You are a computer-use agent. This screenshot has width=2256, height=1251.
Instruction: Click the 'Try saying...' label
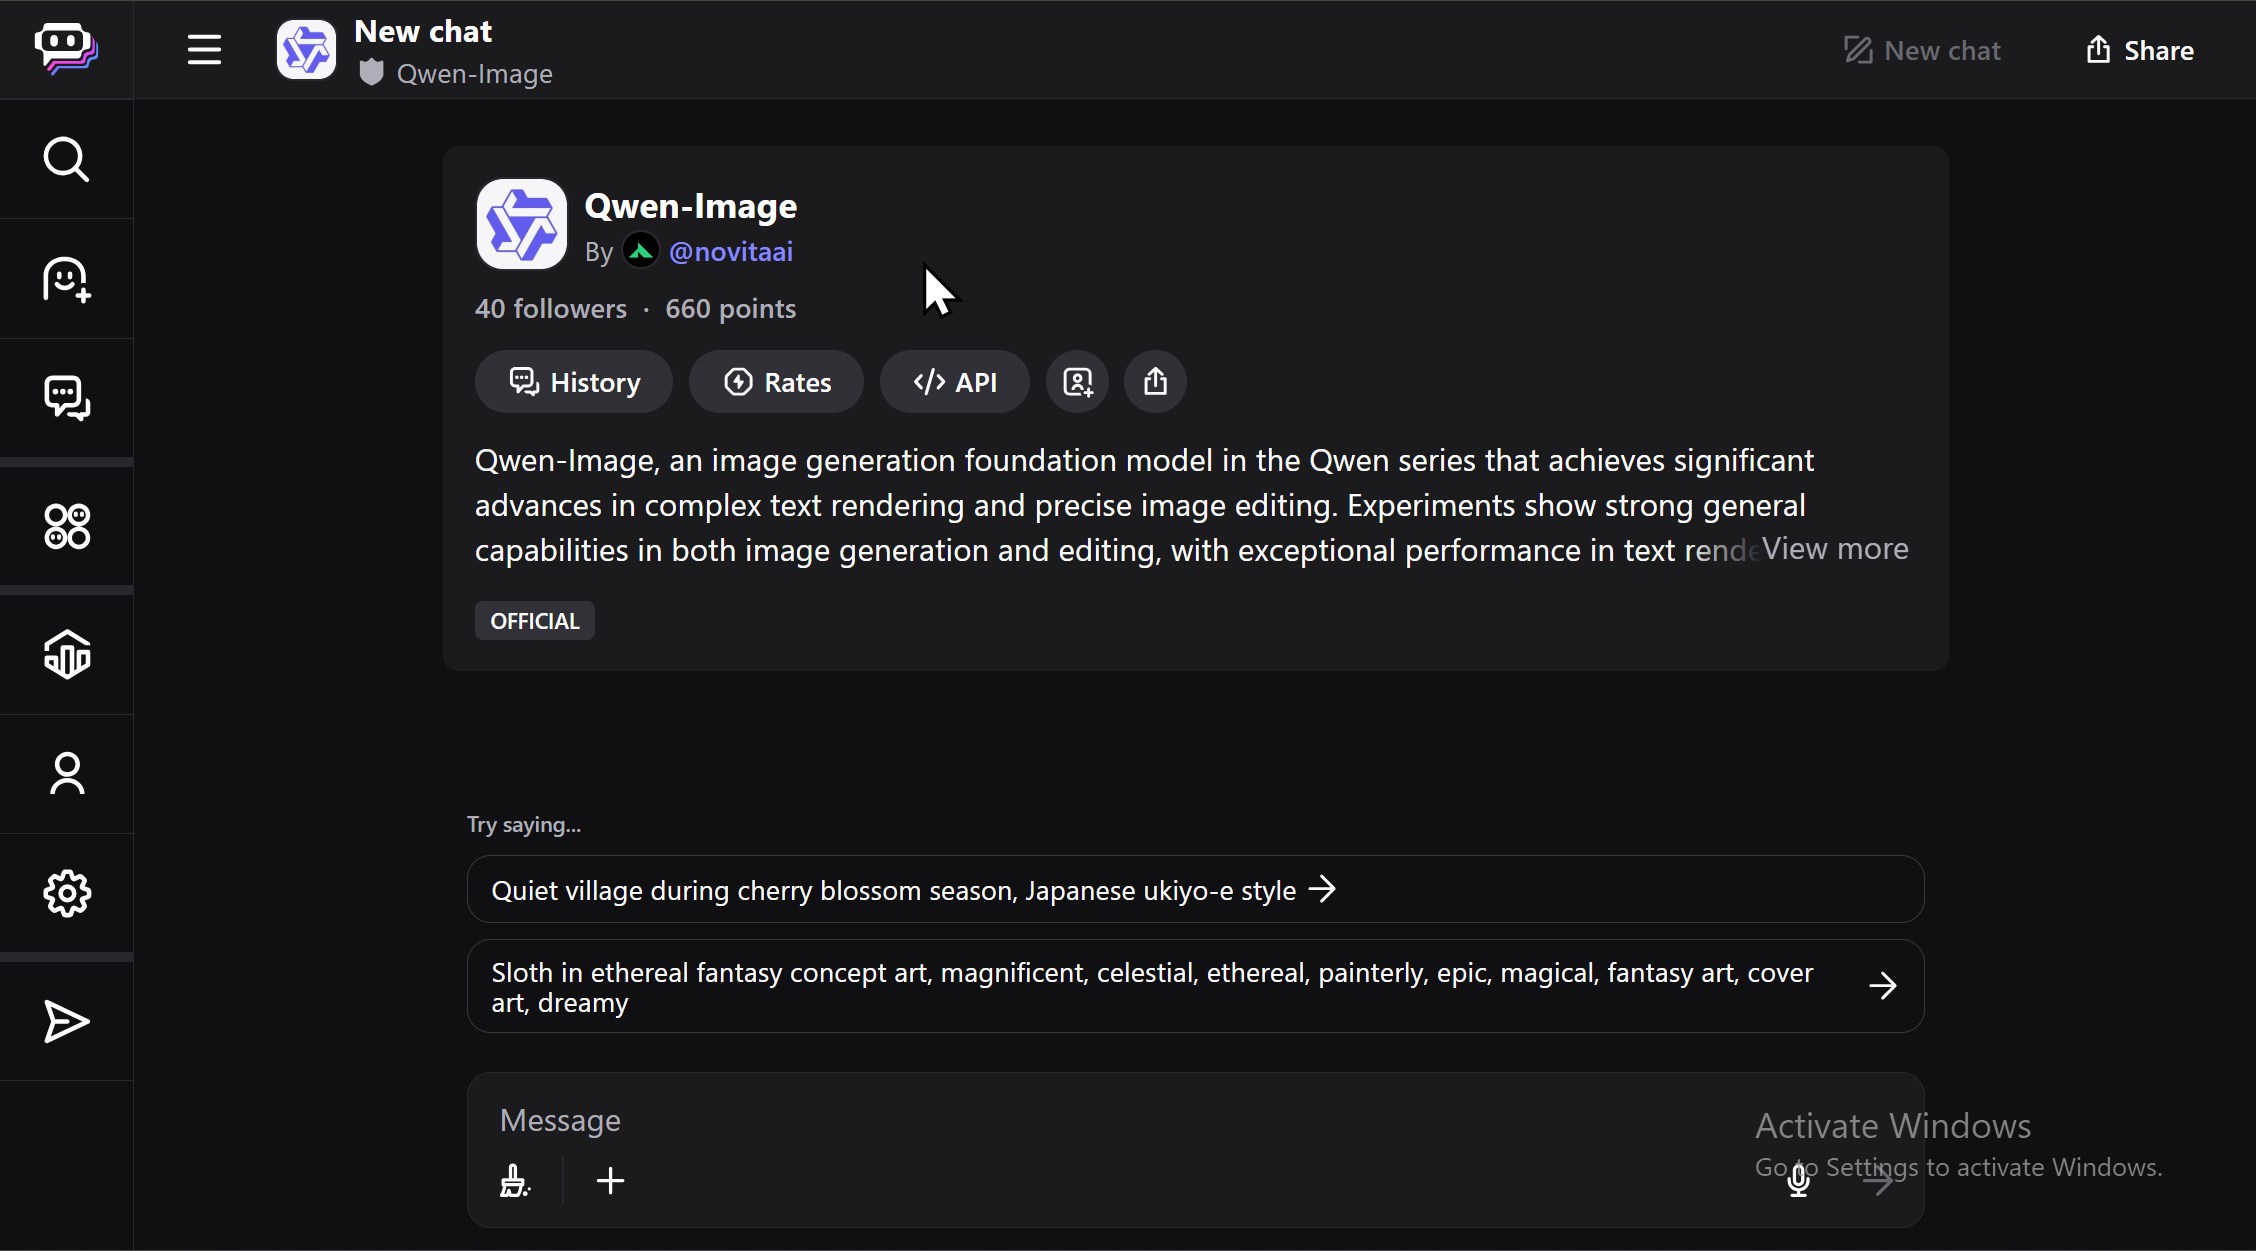524,825
